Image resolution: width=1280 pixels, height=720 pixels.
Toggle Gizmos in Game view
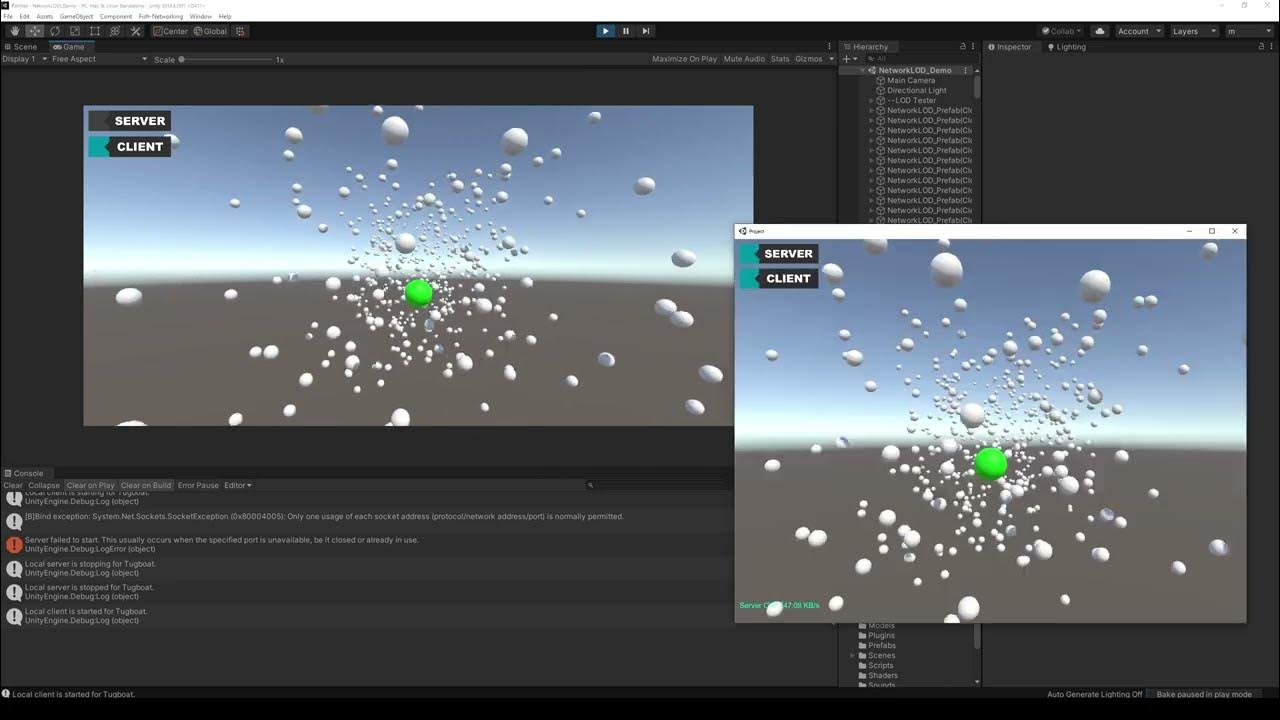pyautogui.click(x=808, y=59)
